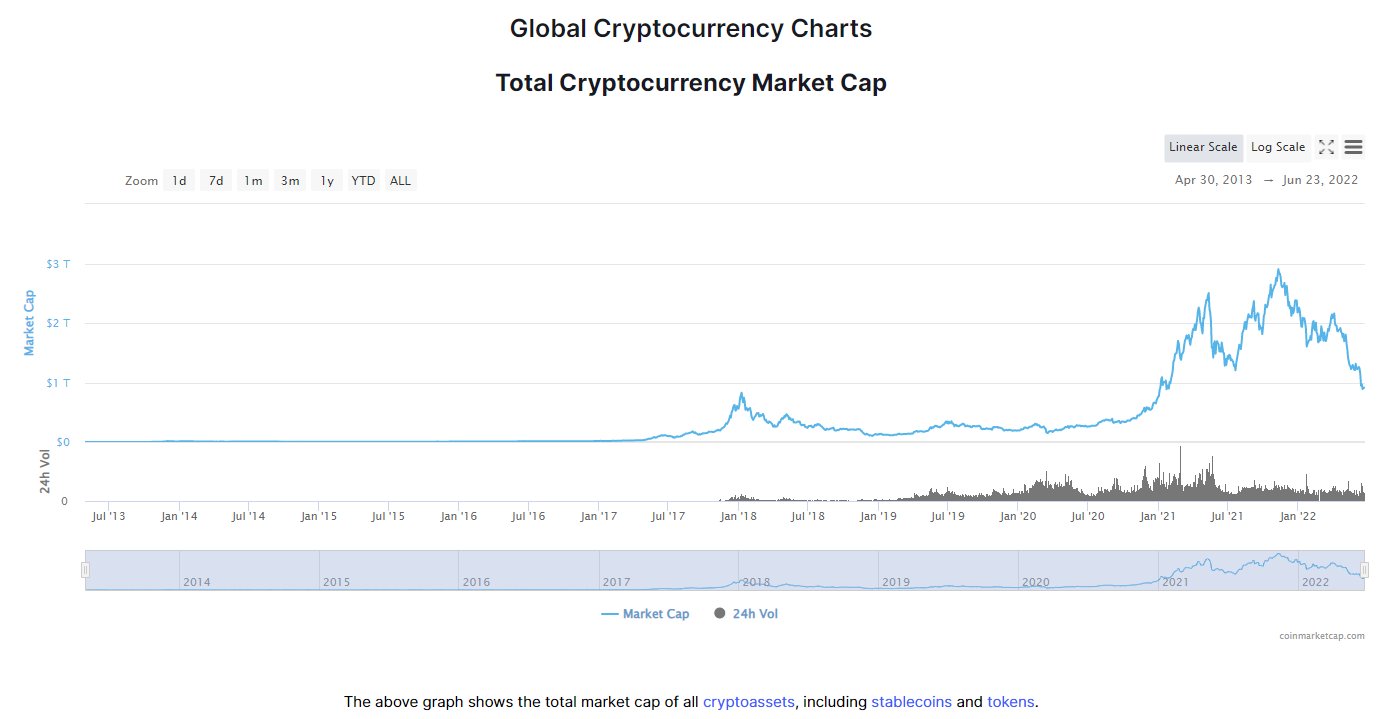Image resolution: width=1399 pixels, height=719 pixels.
Task: Open the tokens link
Action: (x=1011, y=702)
